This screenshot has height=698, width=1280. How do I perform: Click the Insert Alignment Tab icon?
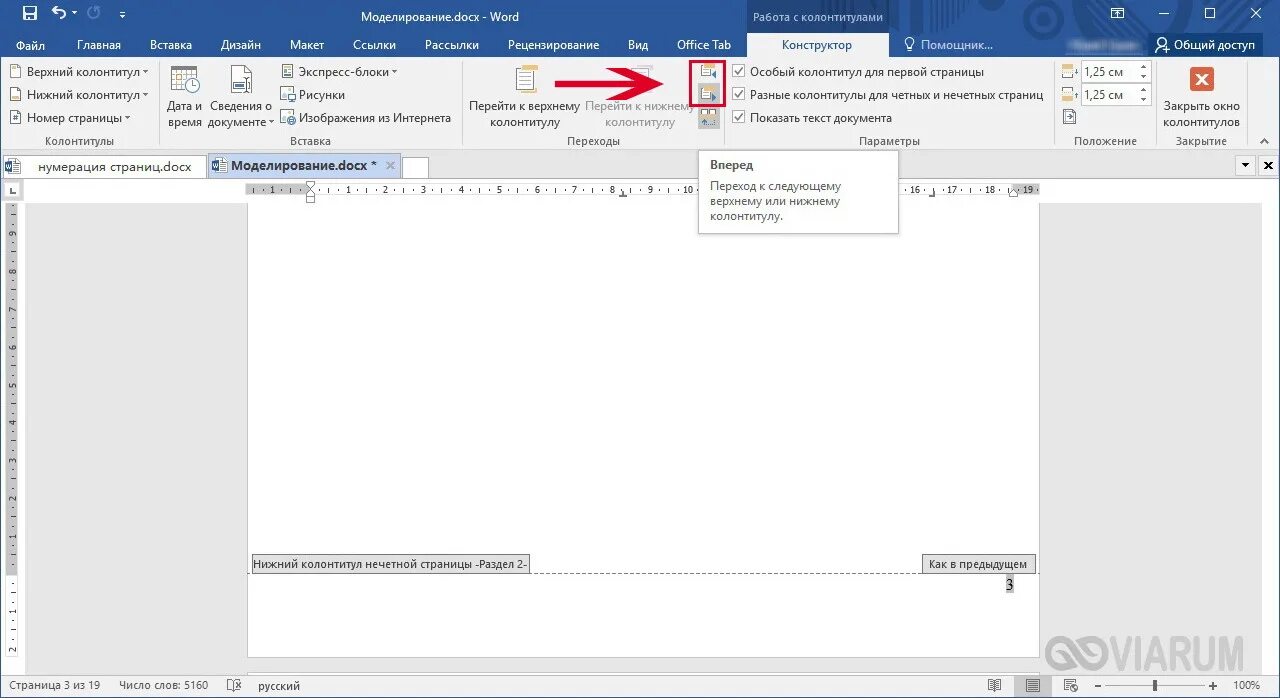click(x=1069, y=117)
